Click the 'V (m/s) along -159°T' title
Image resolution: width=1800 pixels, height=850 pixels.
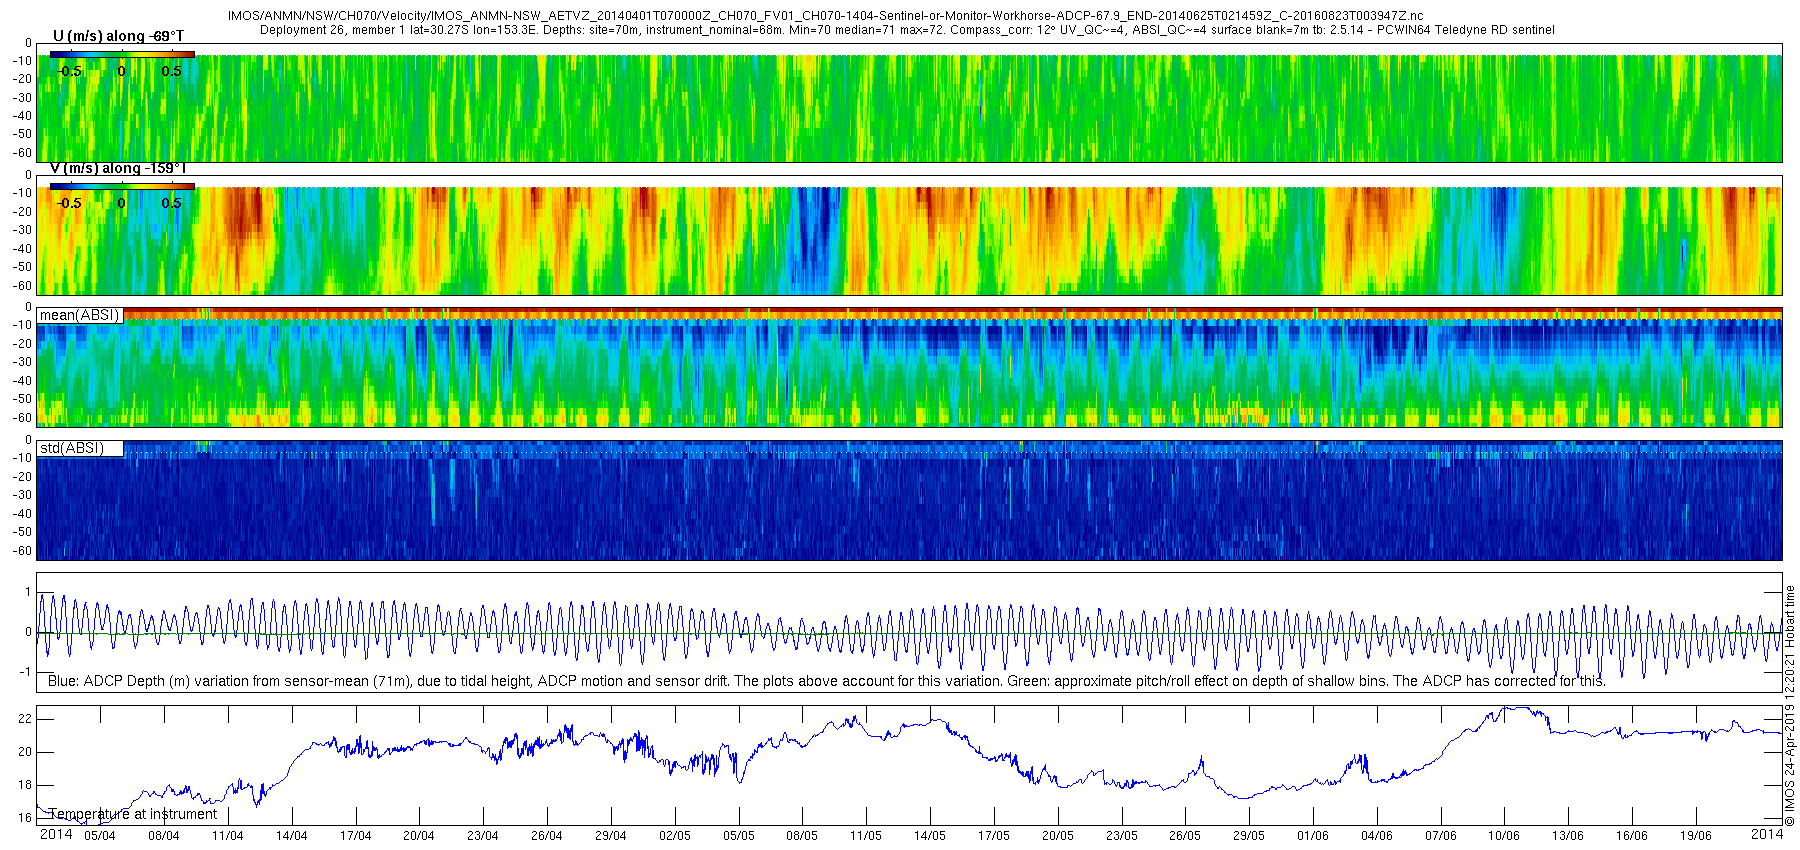[118, 169]
